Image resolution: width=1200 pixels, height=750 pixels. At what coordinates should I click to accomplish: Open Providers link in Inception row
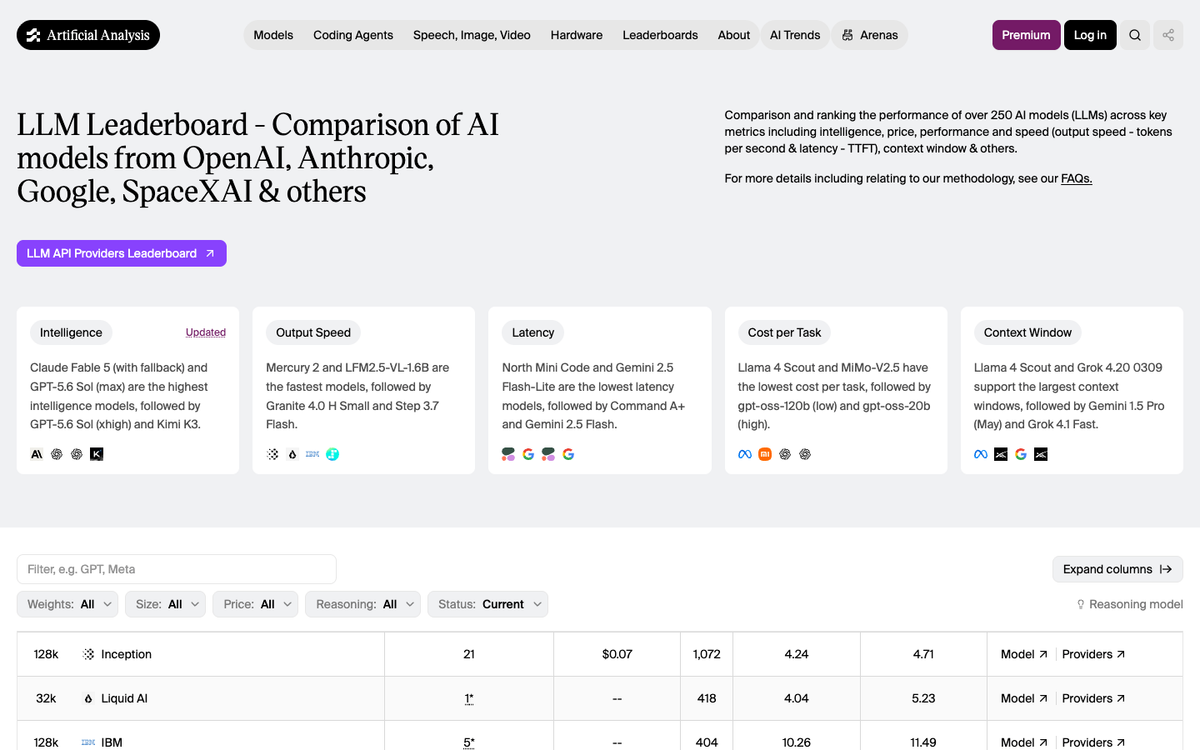point(1093,654)
